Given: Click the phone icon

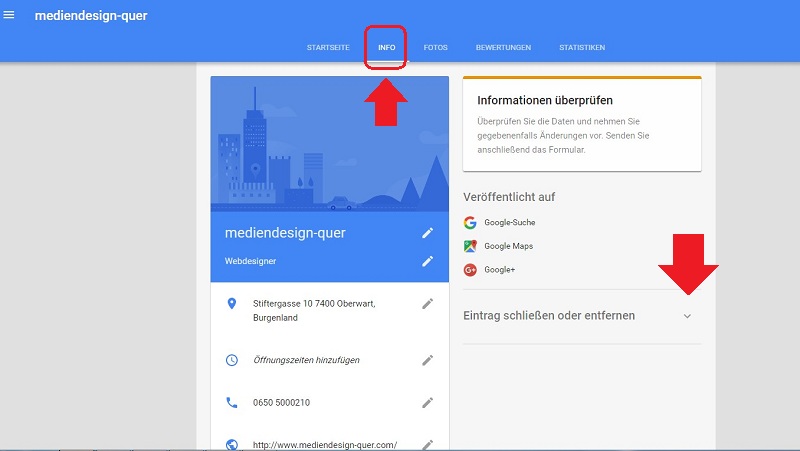Looking at the screenshot, I should pos(232,403).
